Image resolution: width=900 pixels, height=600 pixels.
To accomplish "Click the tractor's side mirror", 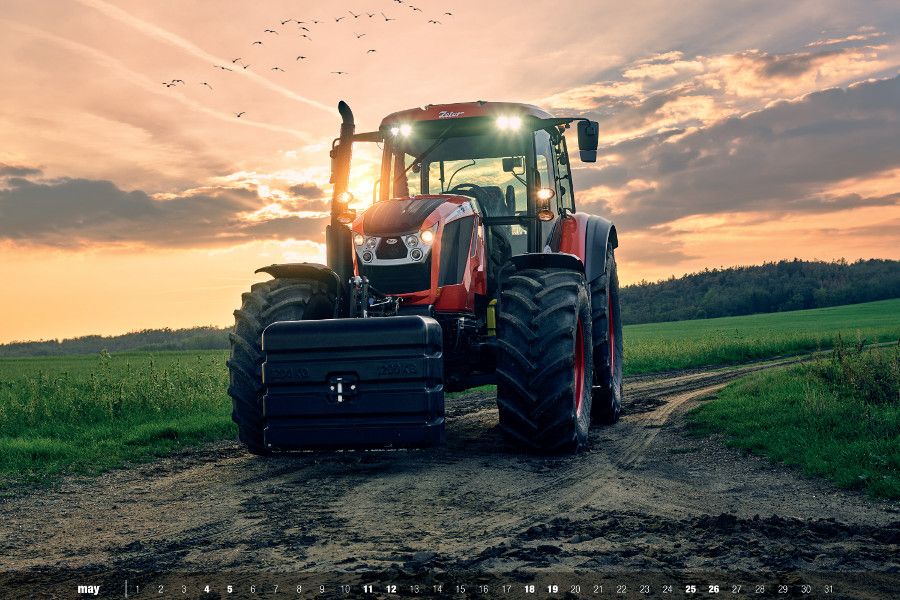I will coord(588,140).
